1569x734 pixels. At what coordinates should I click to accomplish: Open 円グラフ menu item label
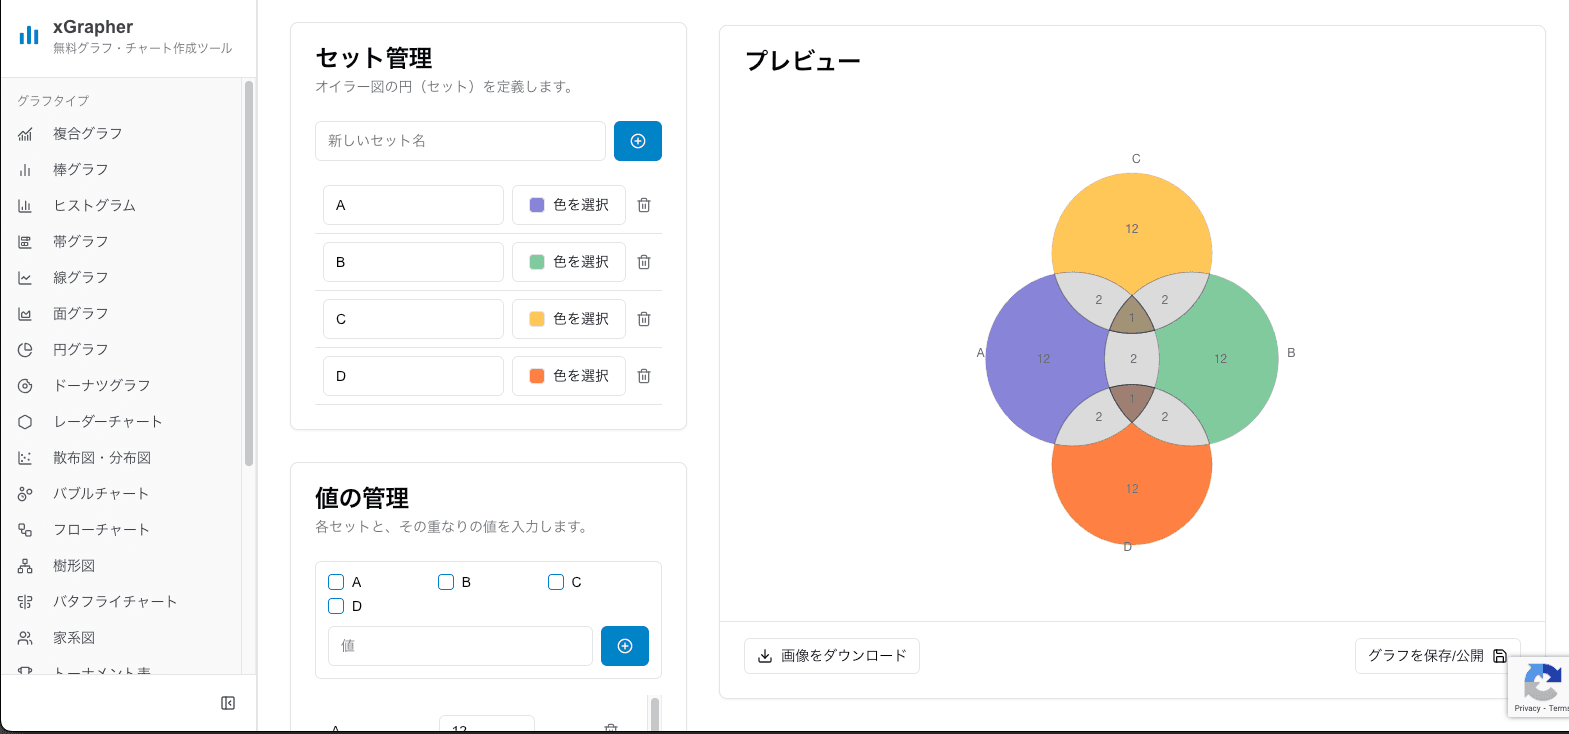pyautogui.click(x=80, y=350)
